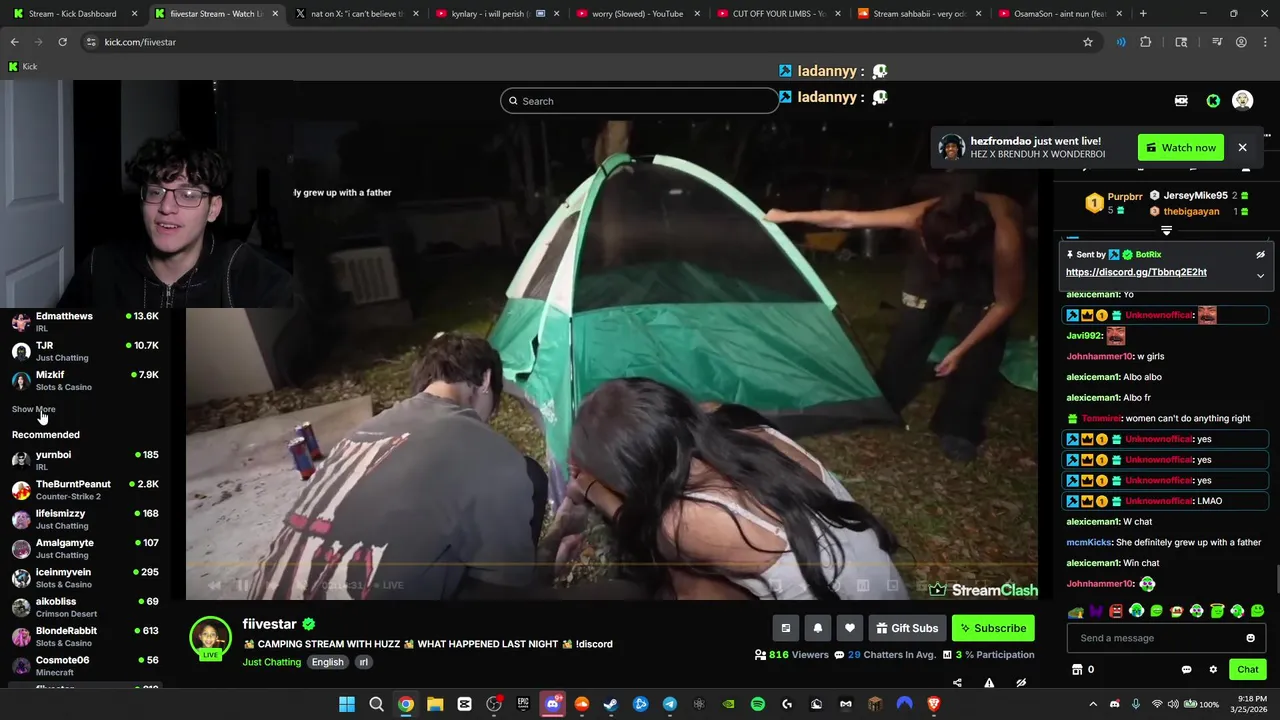Open the emoji picker in message box
The image size is (1280, 720).
point(1250,638)
